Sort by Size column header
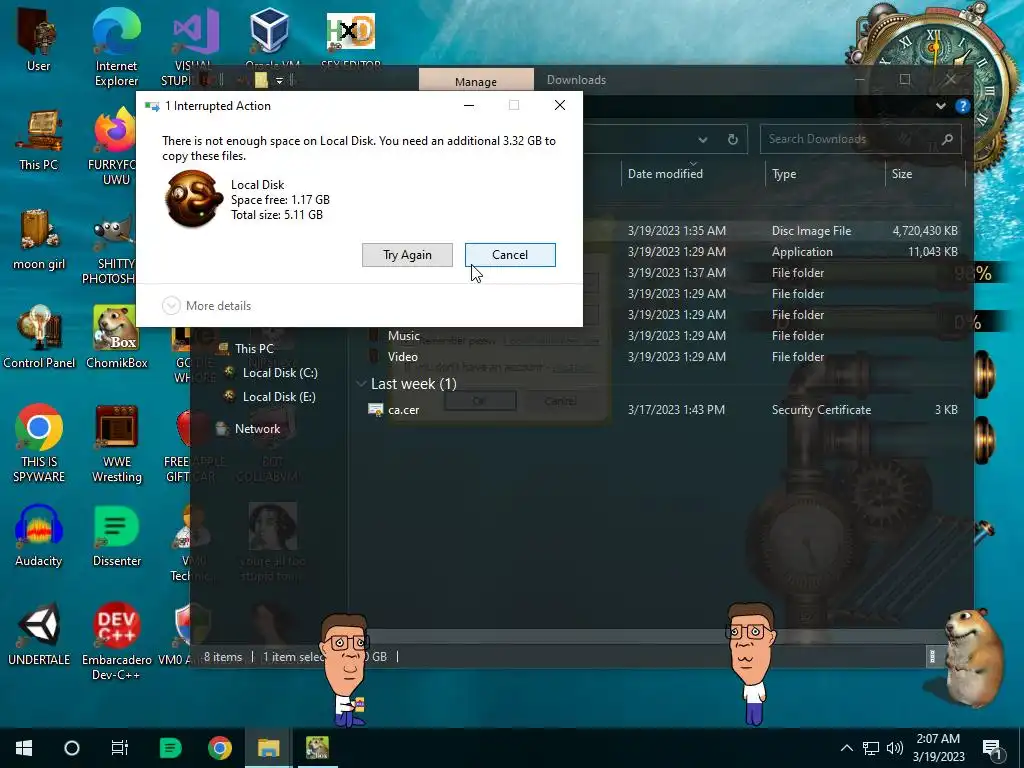The image size is (1024, 768). coord(925,174)
